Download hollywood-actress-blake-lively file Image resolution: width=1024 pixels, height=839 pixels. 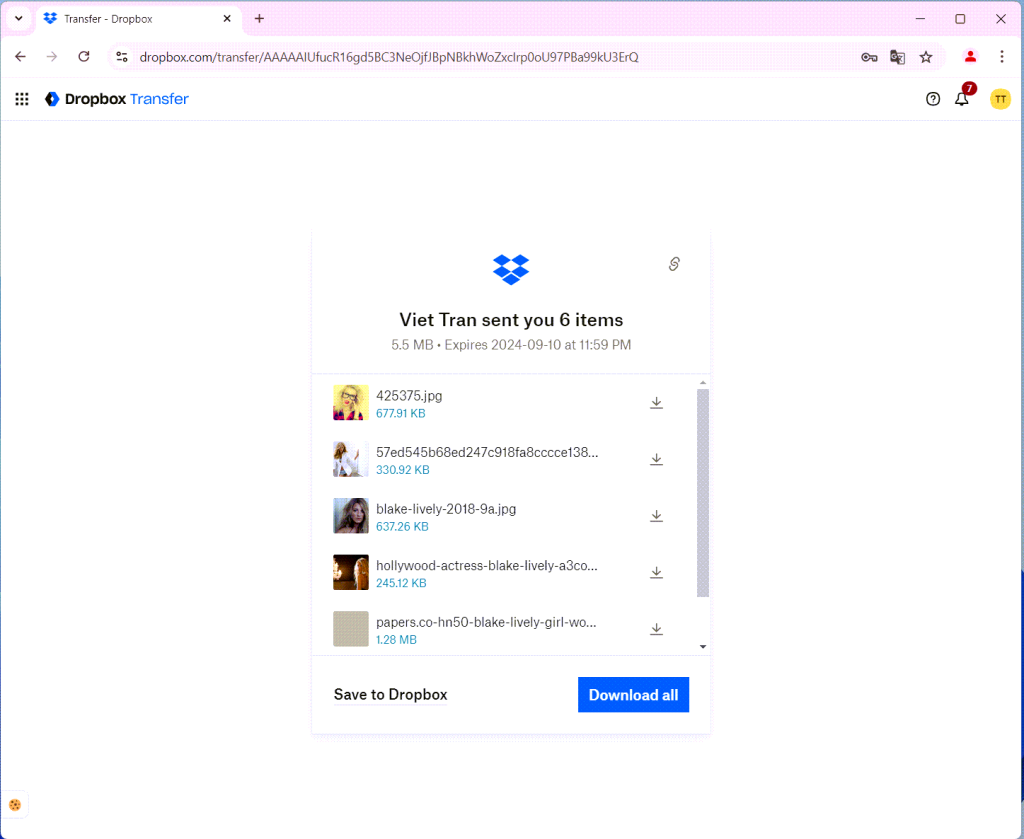pos(656,573)
